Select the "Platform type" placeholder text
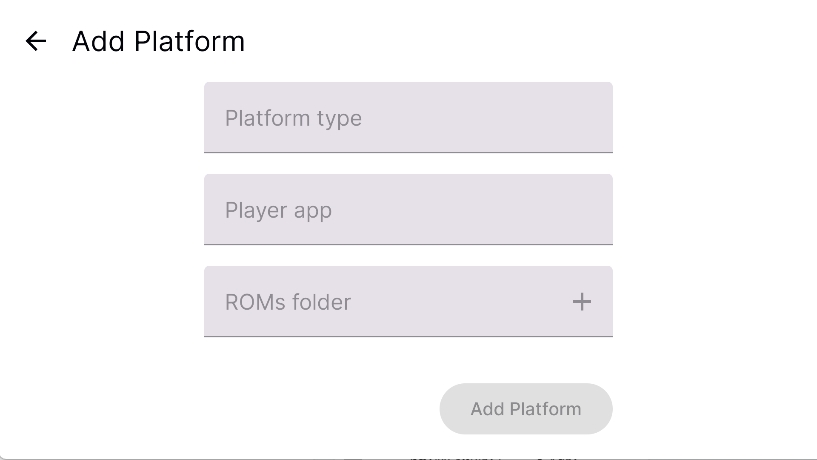Viewport: 817px width, 460px height. 293,118
